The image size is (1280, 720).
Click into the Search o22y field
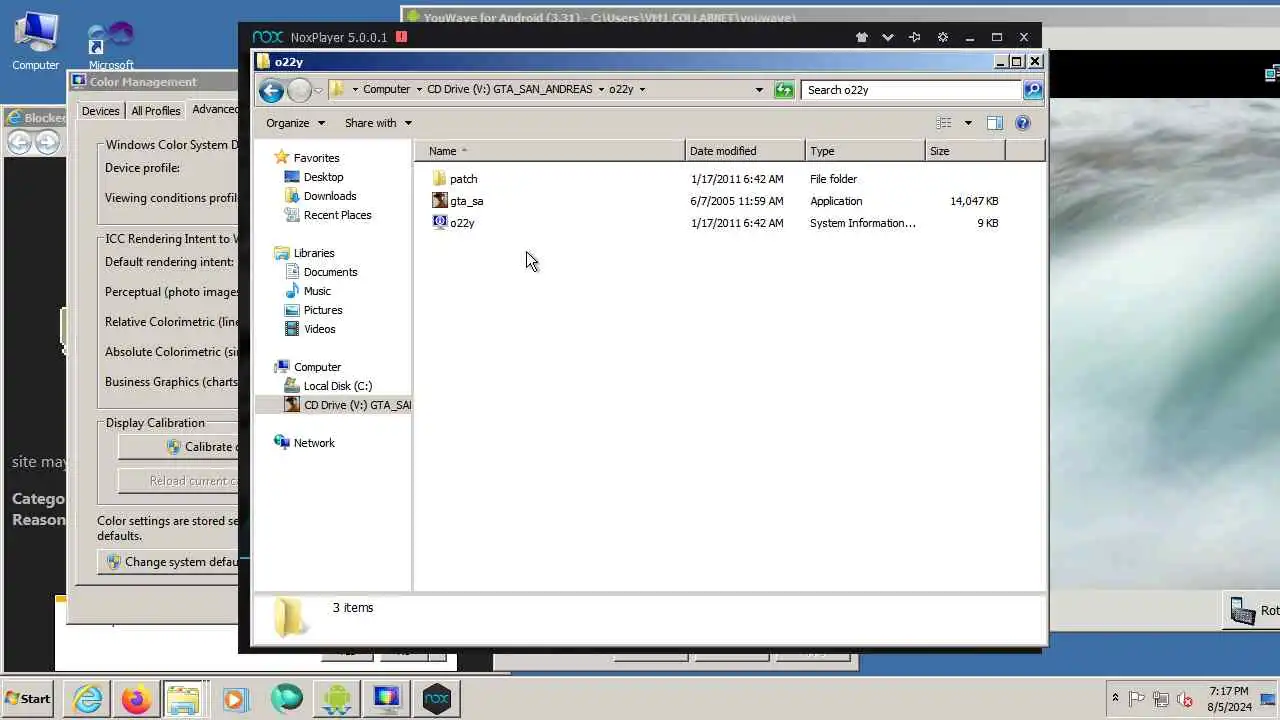(x=912, y=90)
